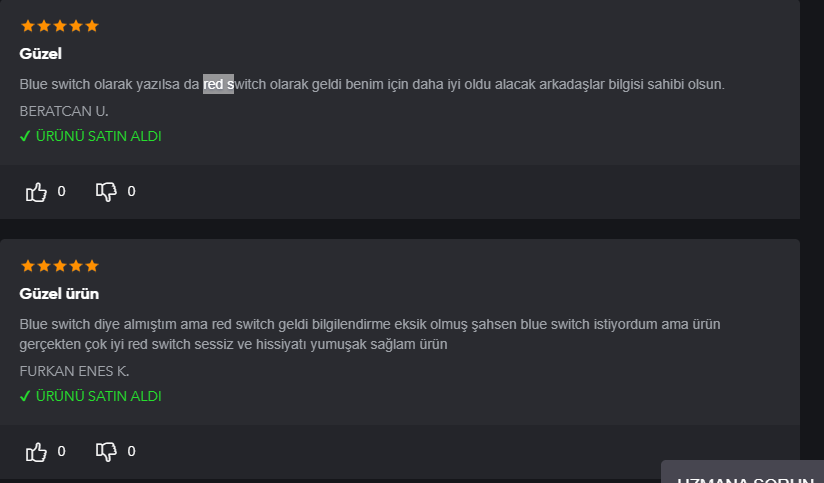824x483 pixels.
Task: Like Beratcan U.'s review with thumbs up
Action: click(x=37, y=191)
